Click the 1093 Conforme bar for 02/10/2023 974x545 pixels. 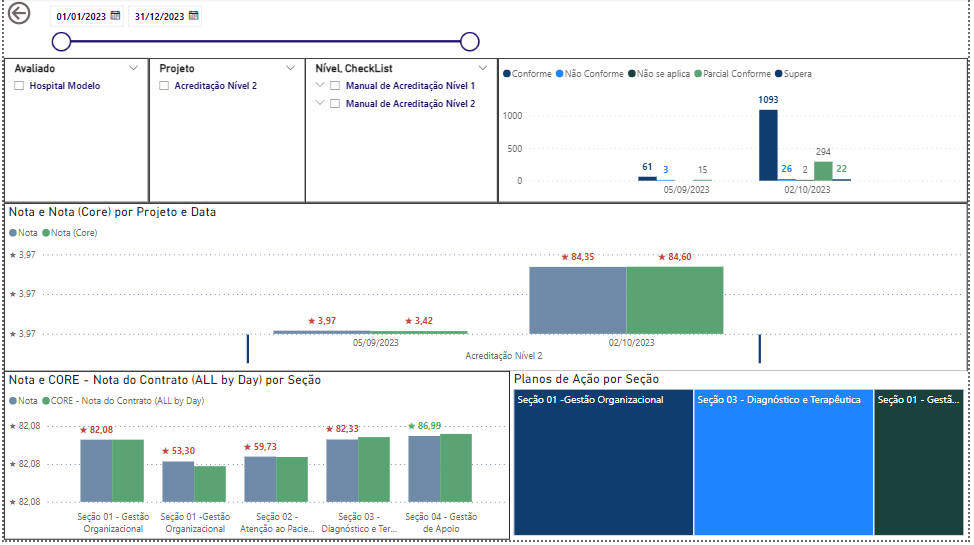(768, 145)
